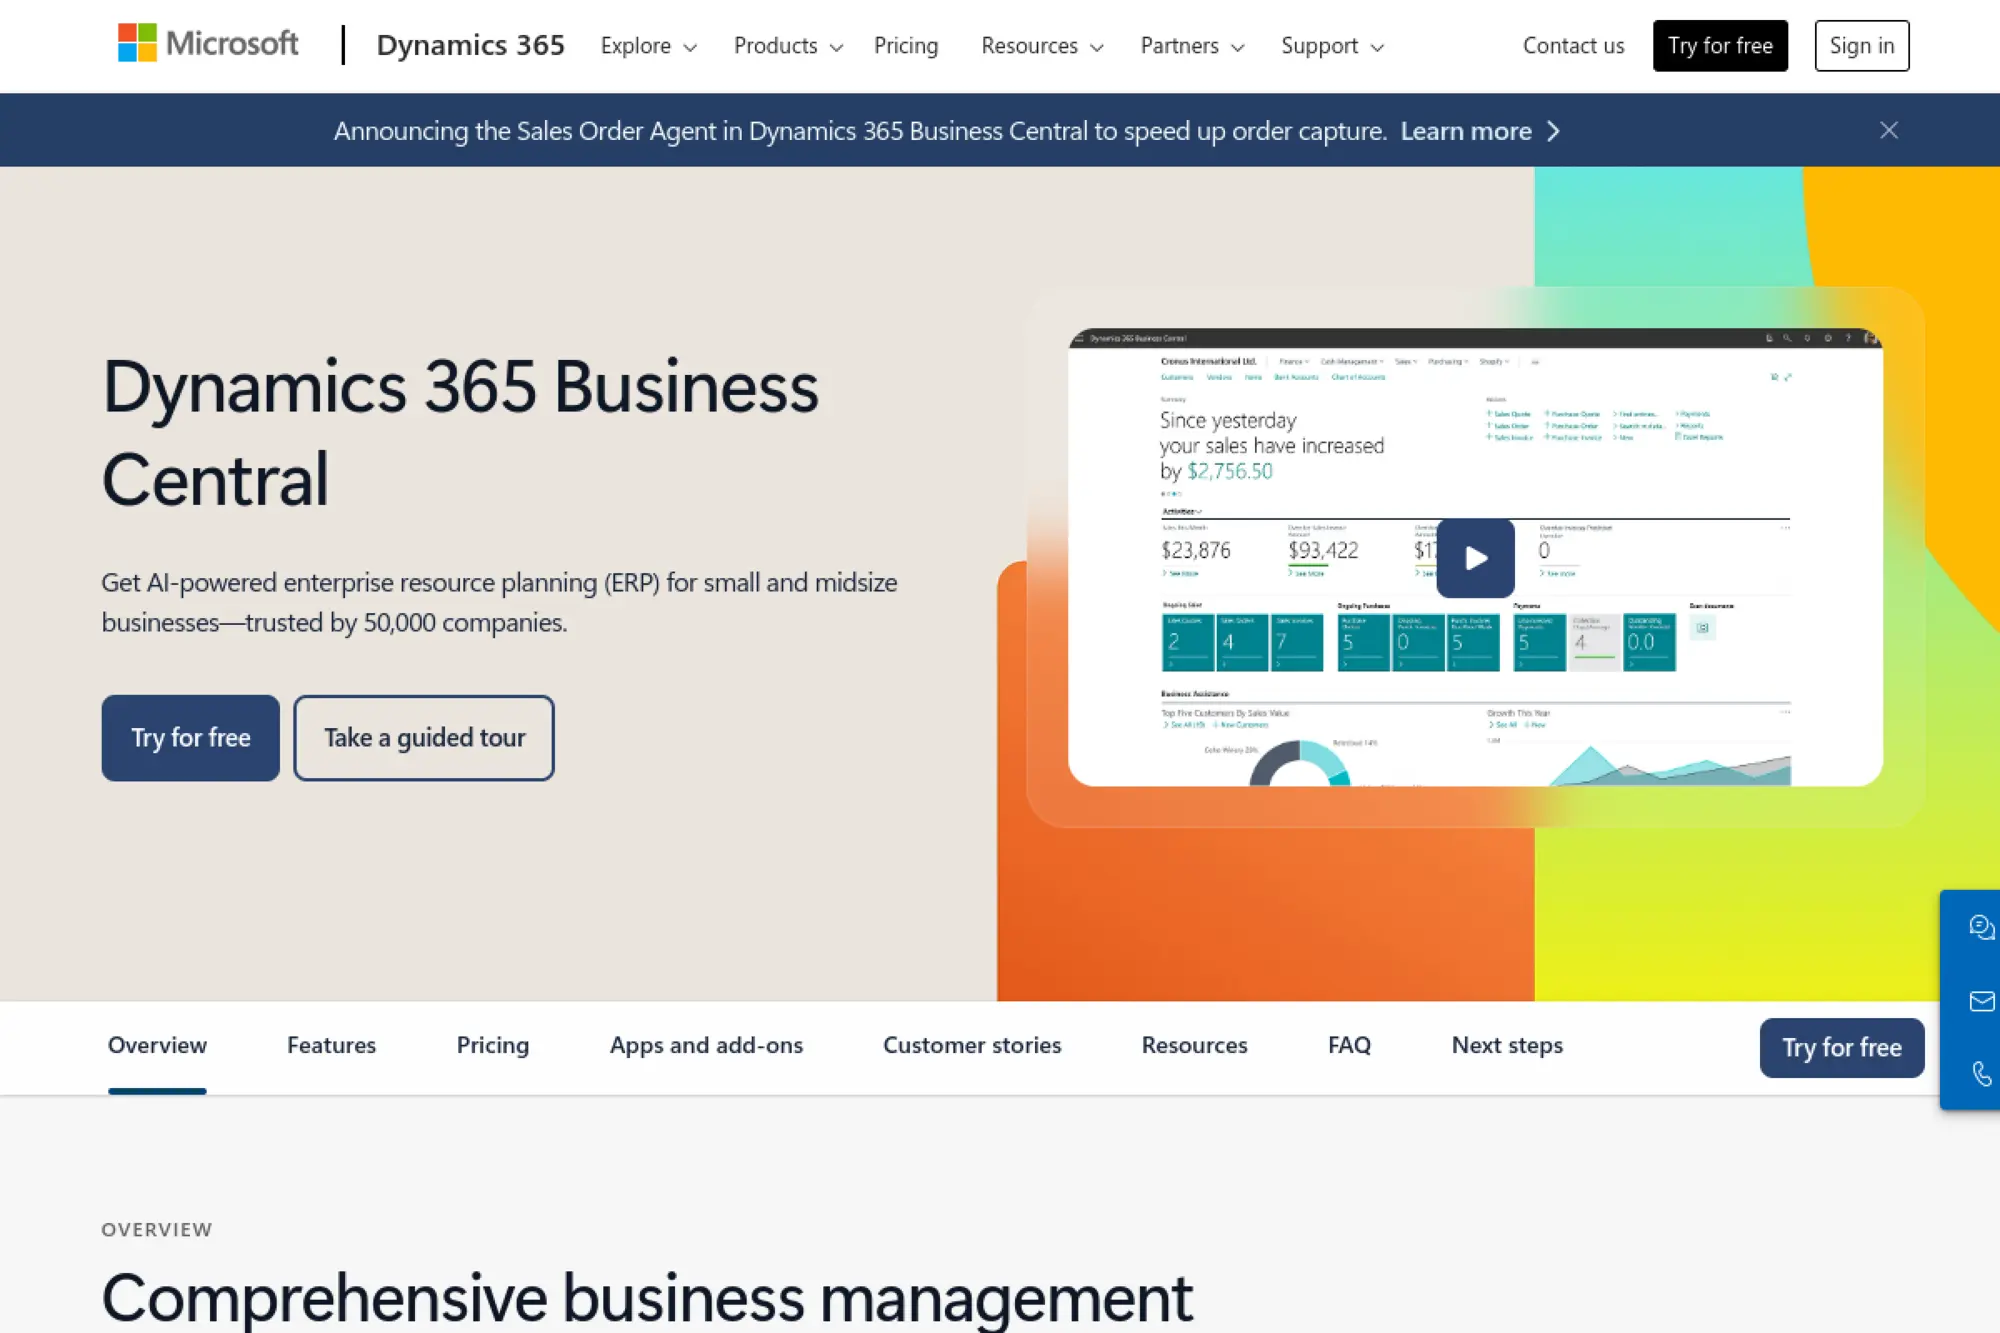Click Sign in at top right
2000x1333 pixels.
1861,45
